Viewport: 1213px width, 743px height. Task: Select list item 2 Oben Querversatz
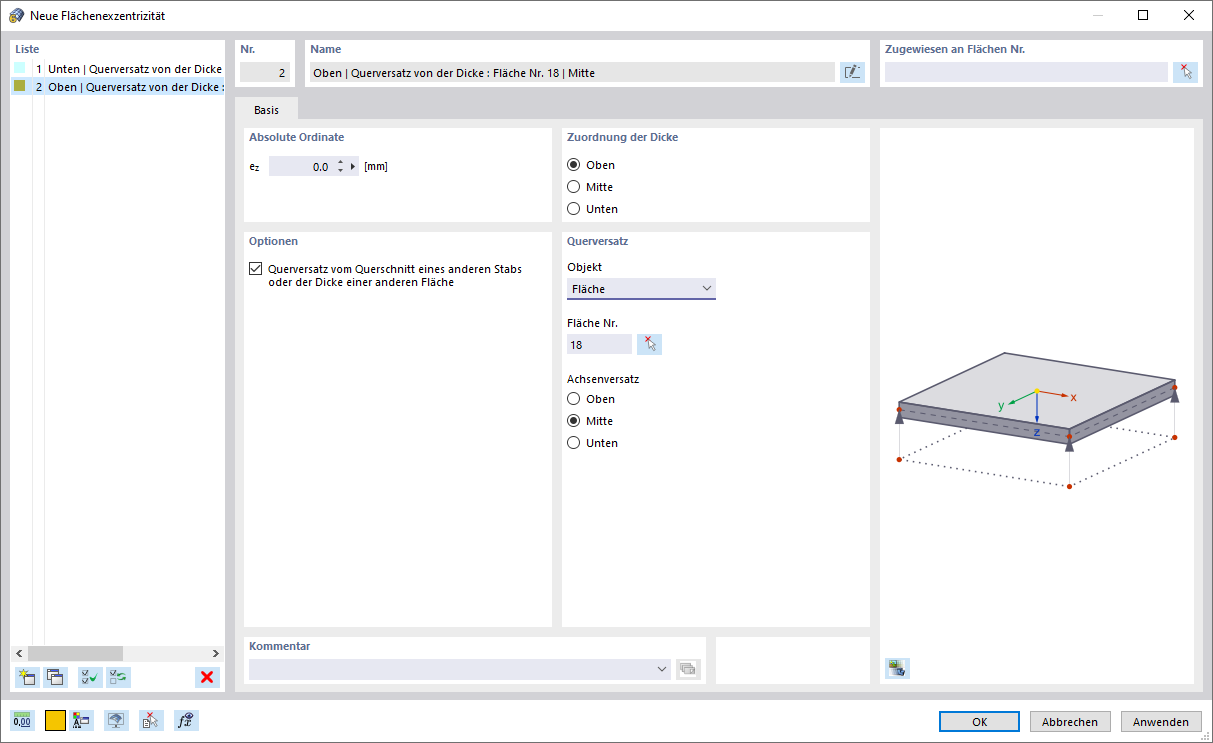click(118, 87)
